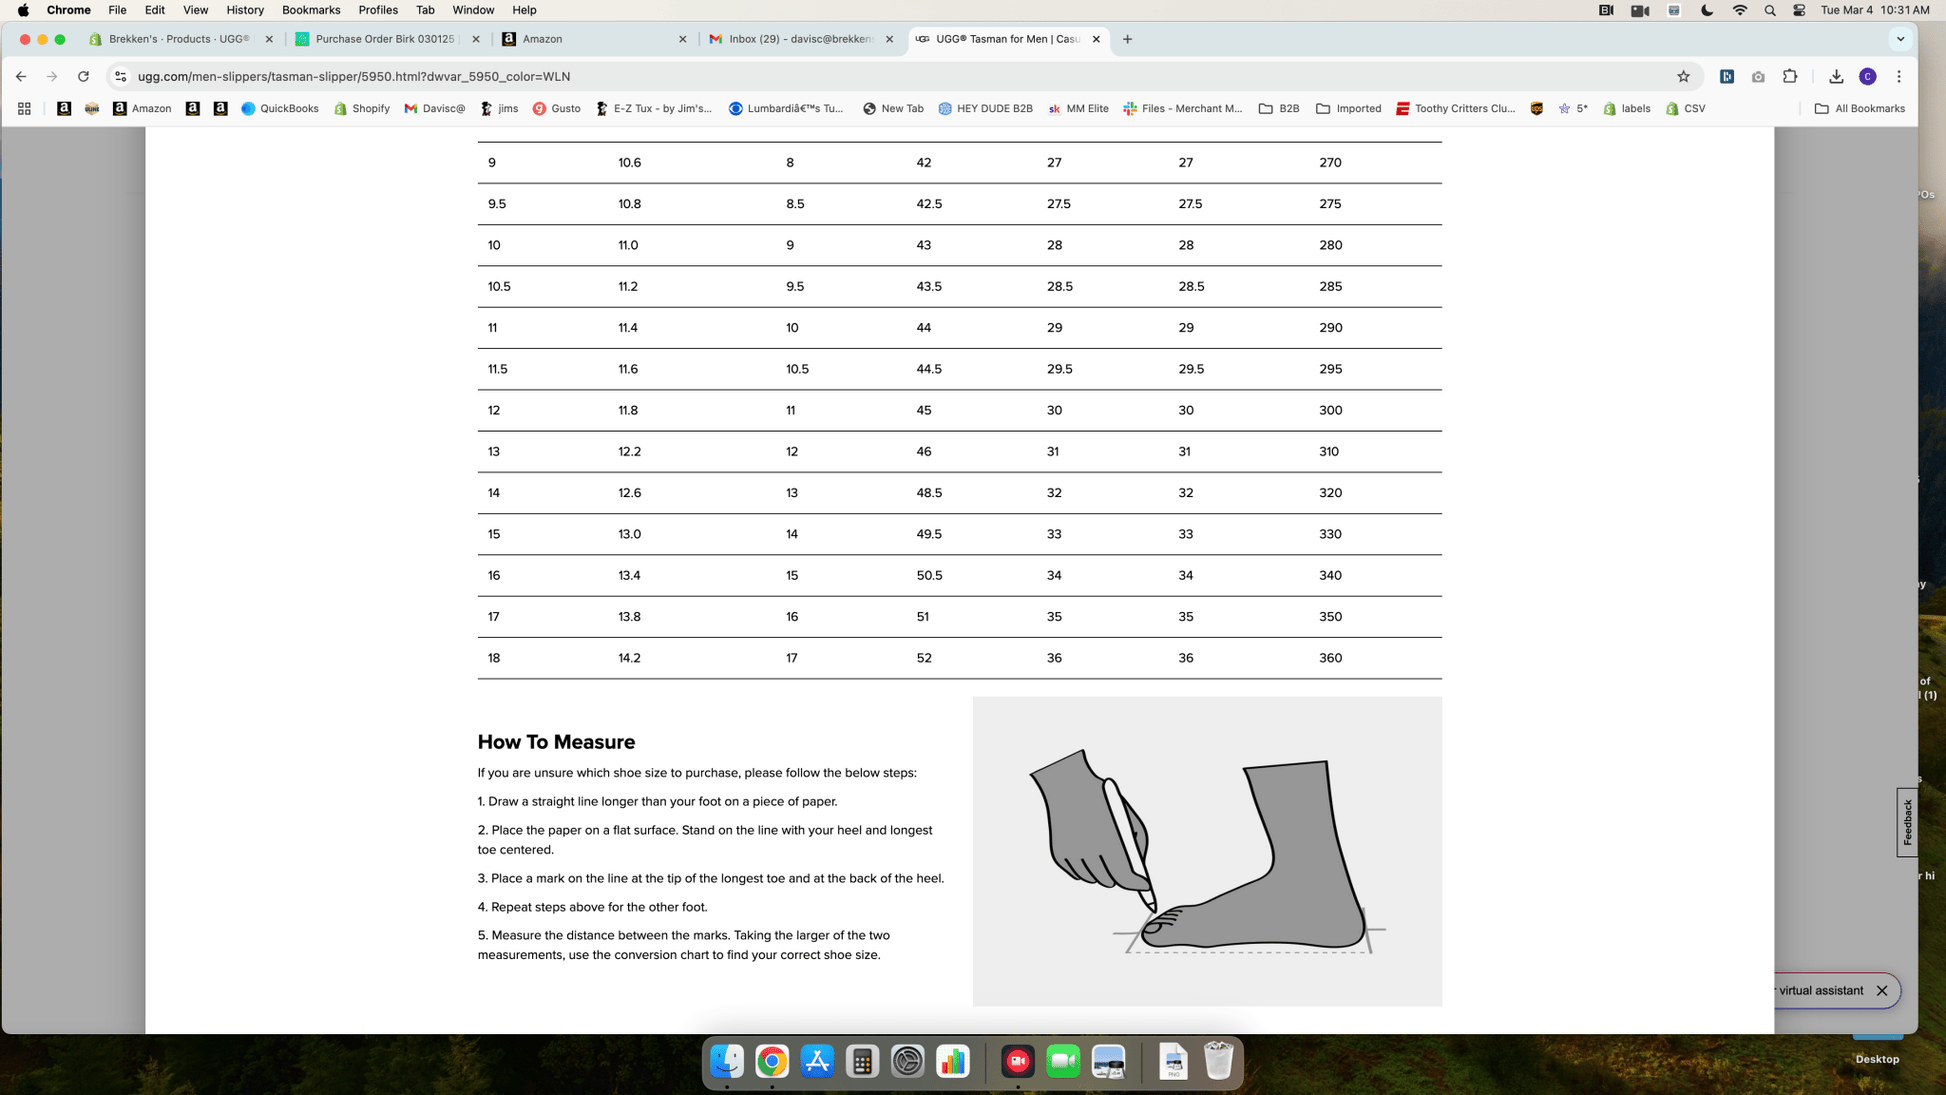Open the B2B bookmarks folder

coord(1279,108)
